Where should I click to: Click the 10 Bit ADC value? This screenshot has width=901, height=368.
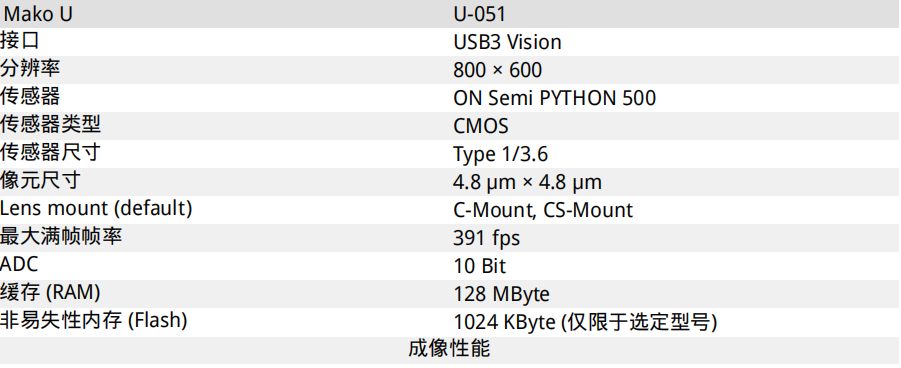[x=479, y=266]
